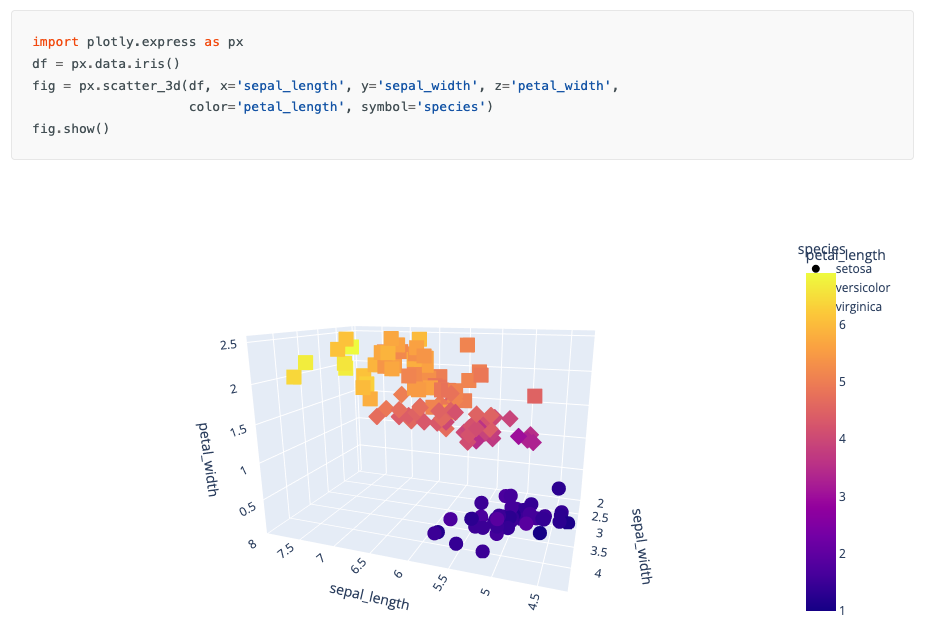The image size is (931, 643).
Task: Click the top-right orange square marker
Action: point(467,345)
